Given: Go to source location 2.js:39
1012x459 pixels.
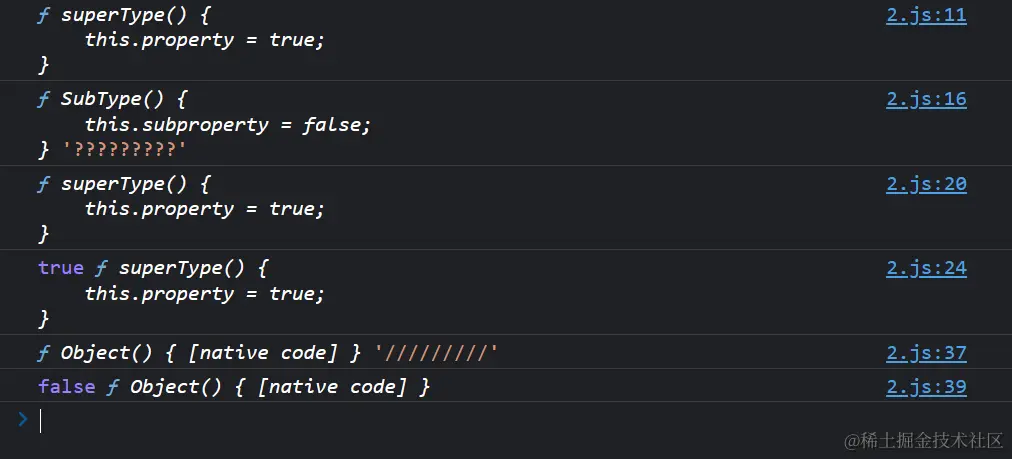Looking at the screenshot, I should tap(926, 387).
